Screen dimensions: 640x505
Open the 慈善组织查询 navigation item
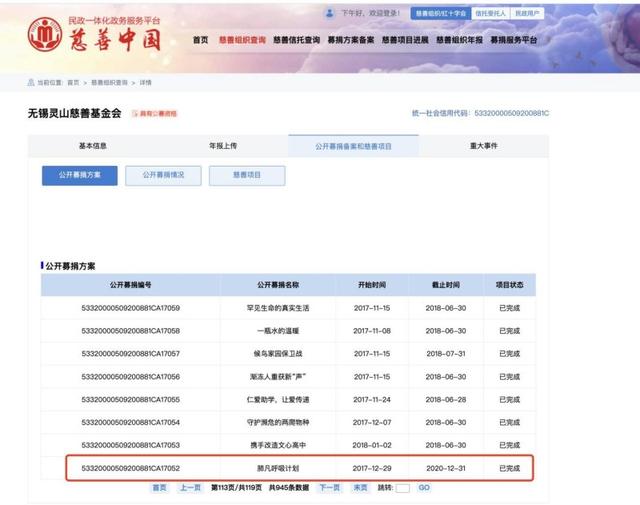coord(242,40)
